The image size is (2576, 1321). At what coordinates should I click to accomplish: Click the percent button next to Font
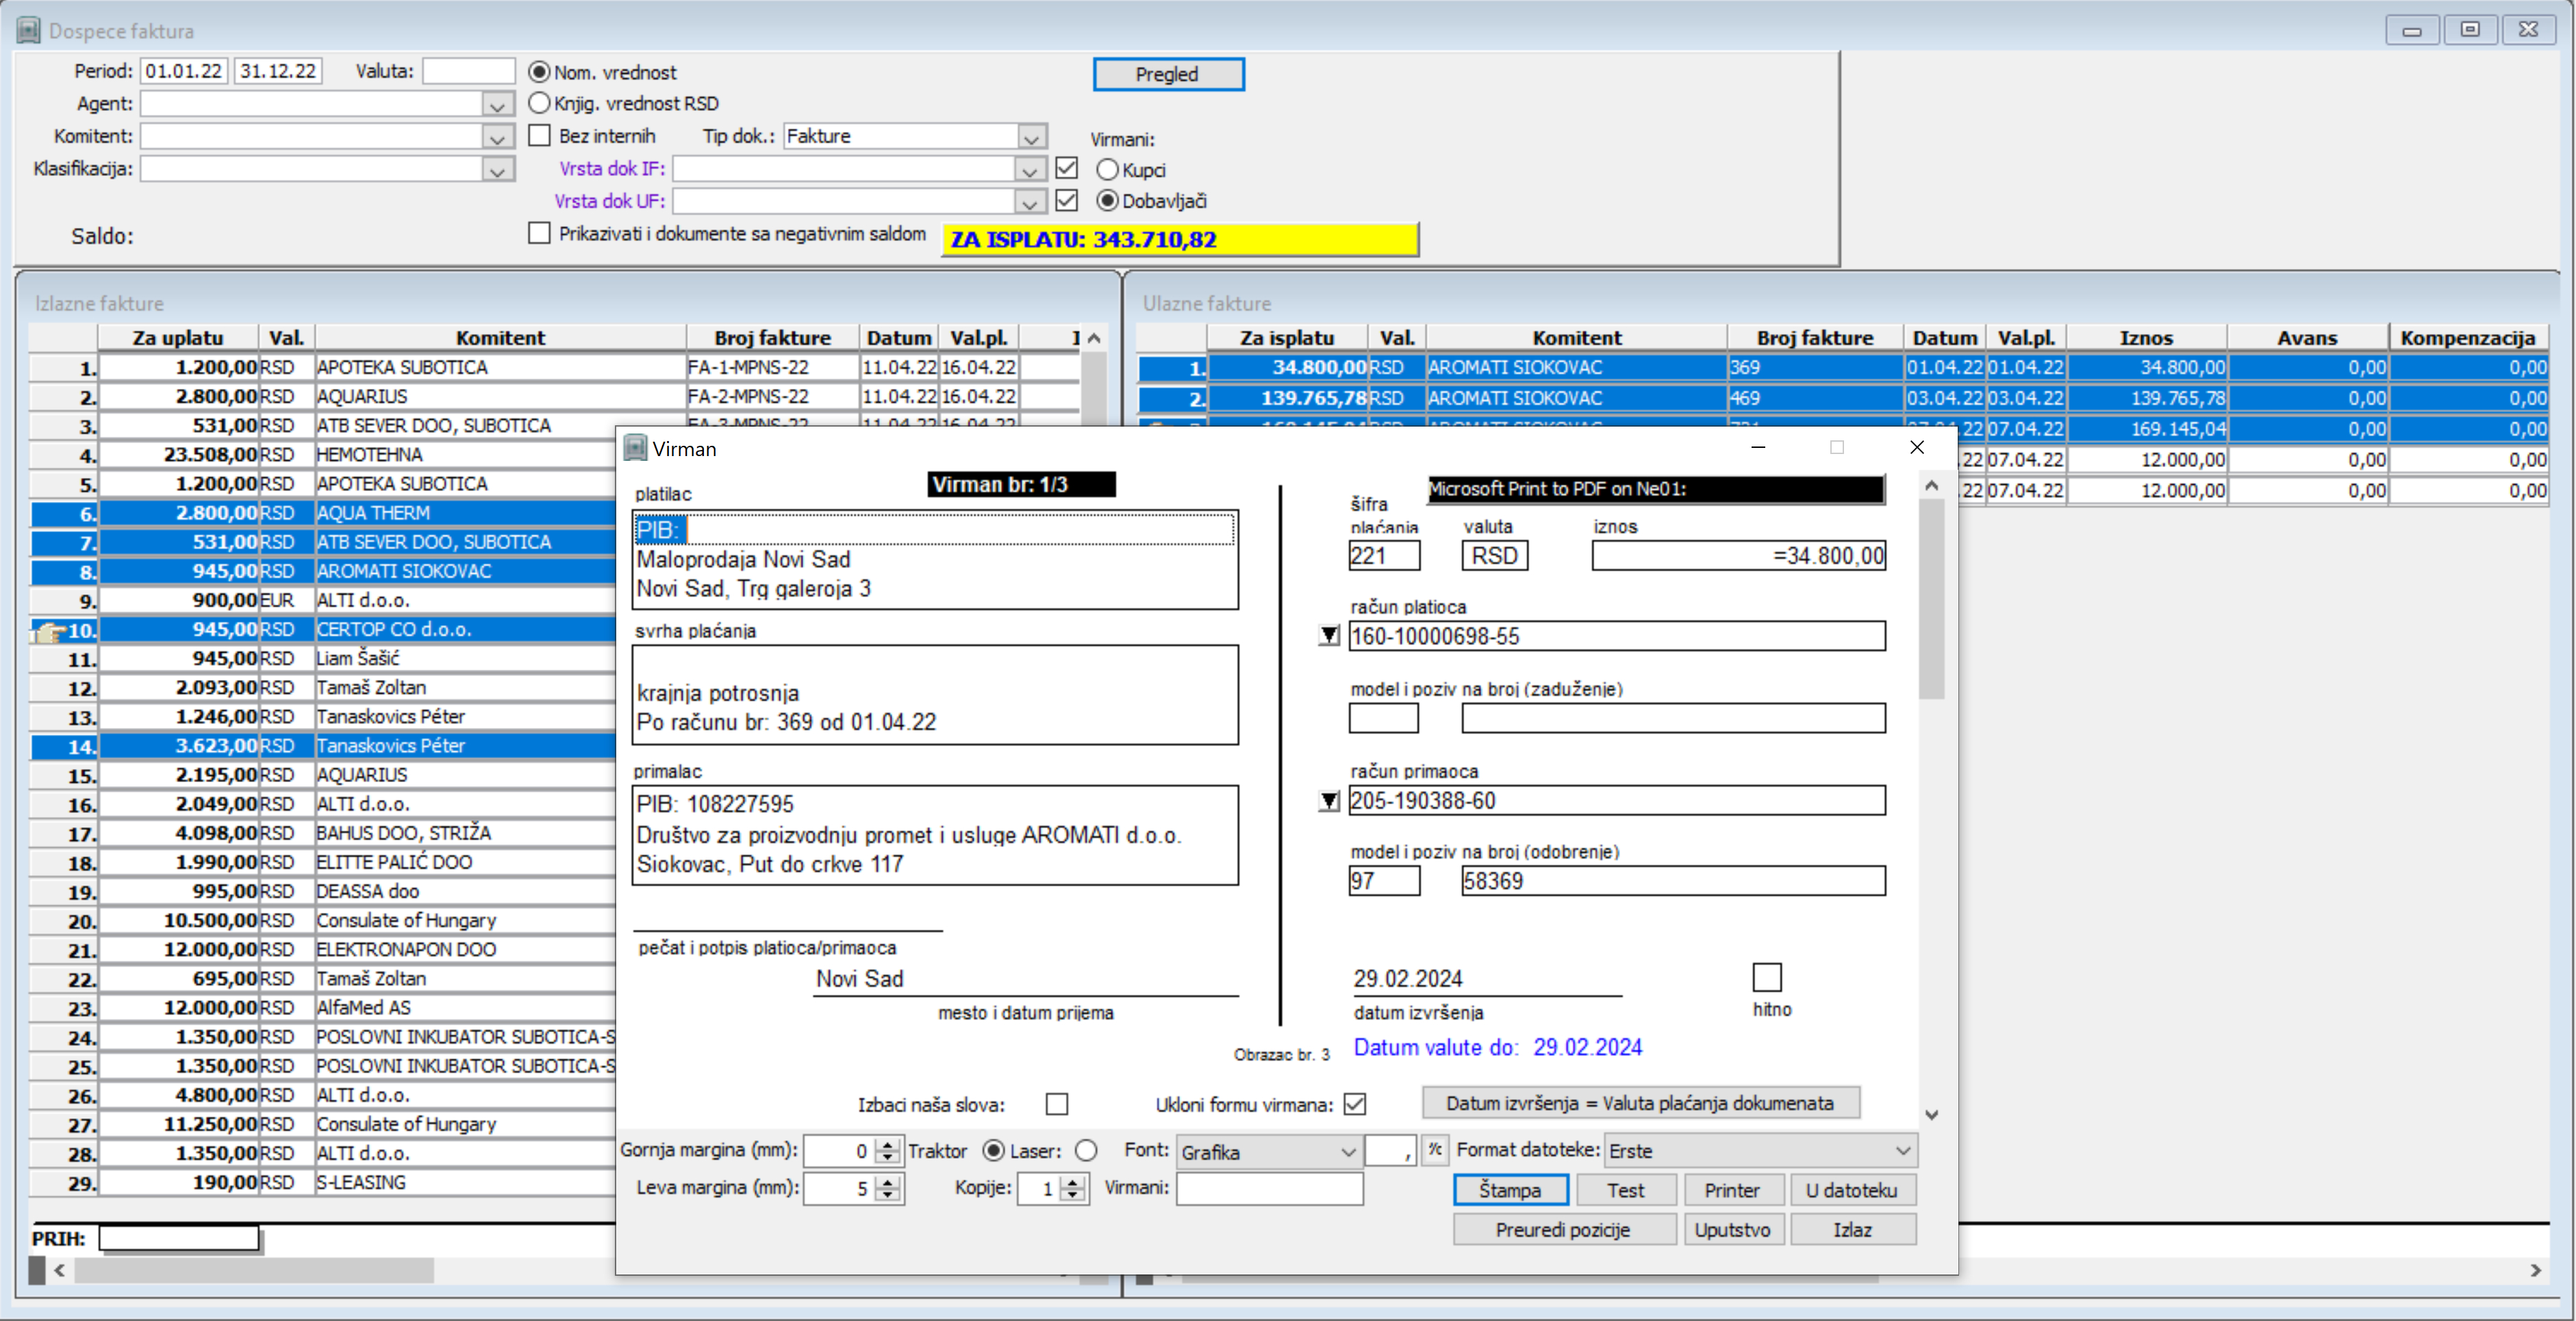point(1434,1150)
